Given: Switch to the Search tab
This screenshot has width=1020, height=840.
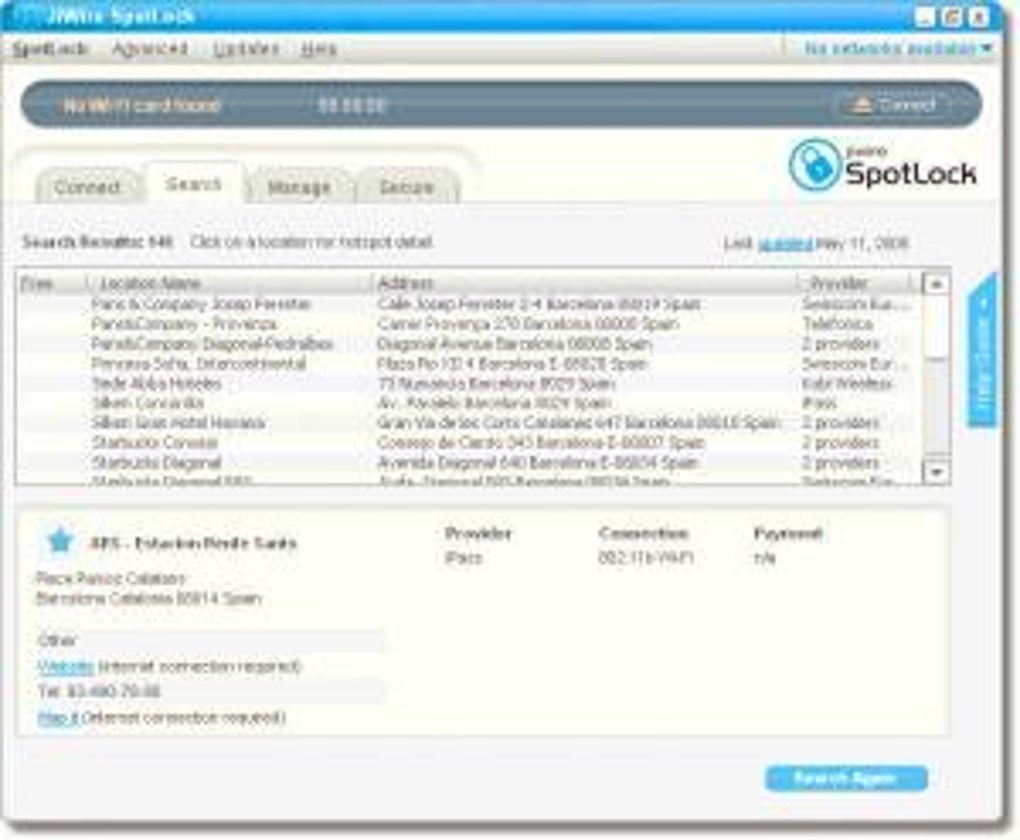Looking at the screenshot, I should tap(193, 184).
